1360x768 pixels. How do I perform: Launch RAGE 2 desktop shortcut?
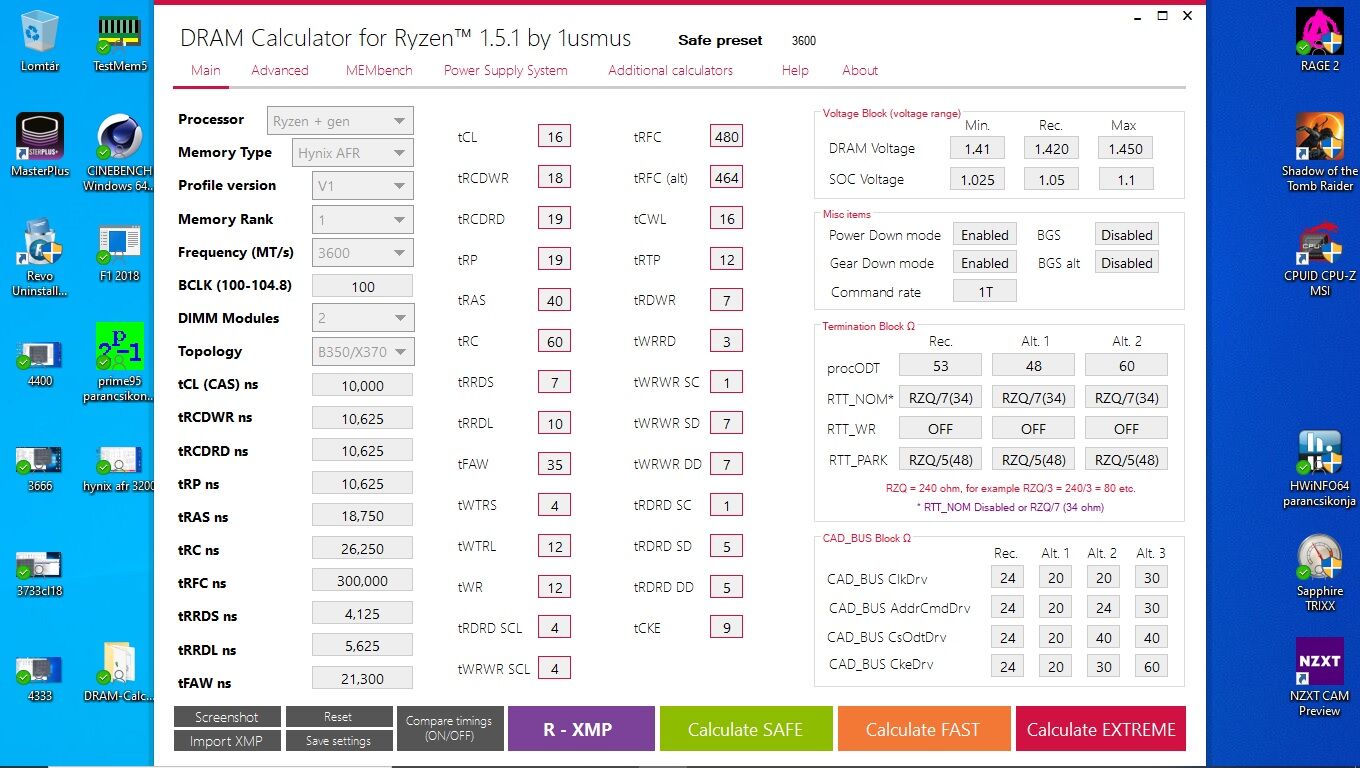tap(1319, 41)
